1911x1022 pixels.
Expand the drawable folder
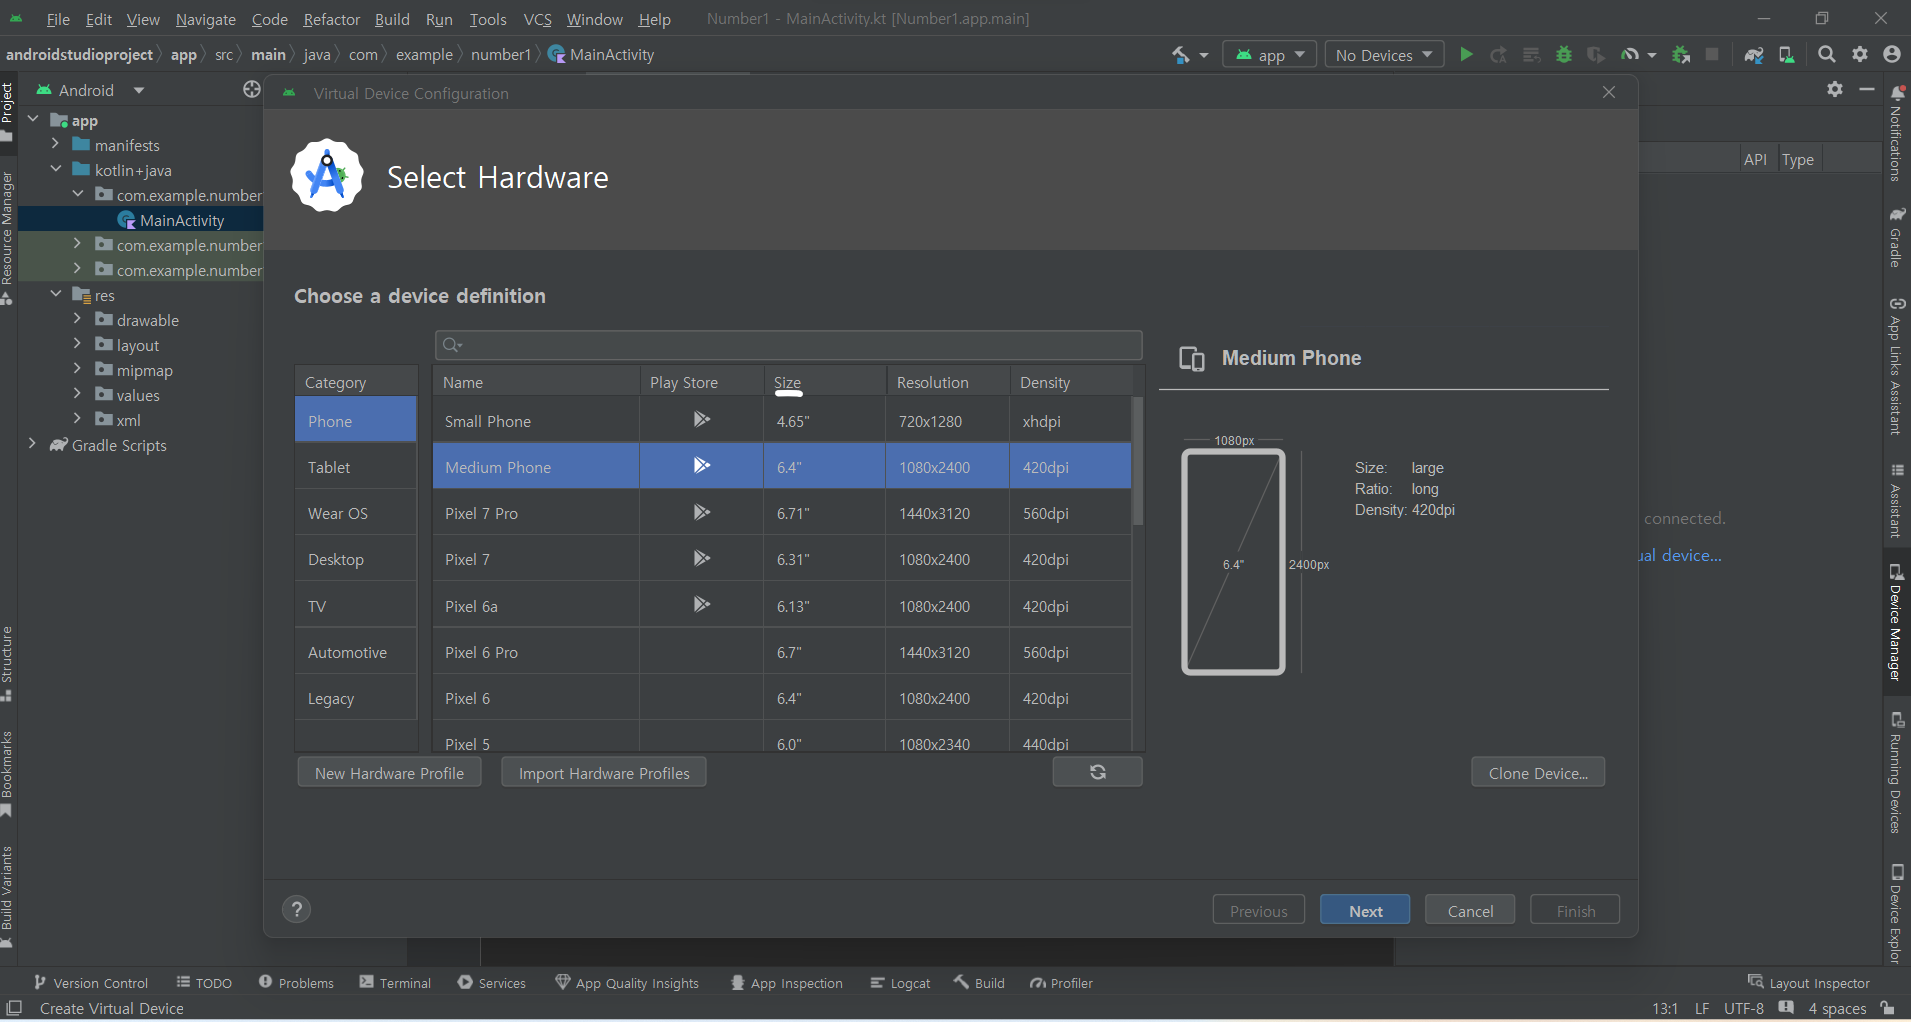[x=77, y=319]
